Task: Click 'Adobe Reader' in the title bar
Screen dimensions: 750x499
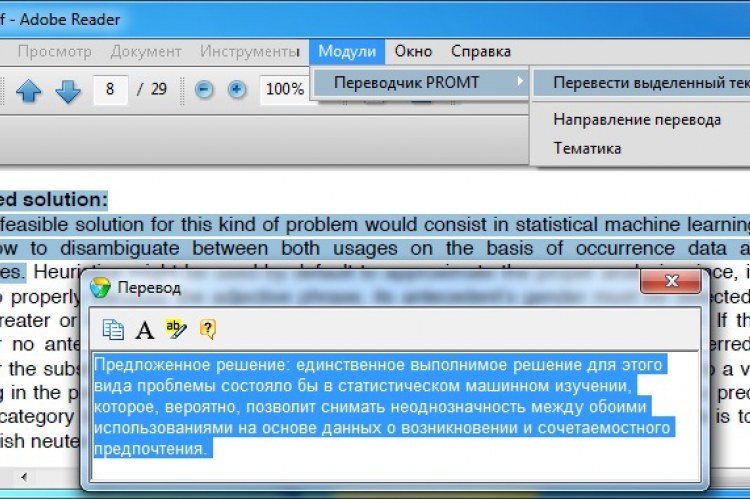Action: (70, 20)
